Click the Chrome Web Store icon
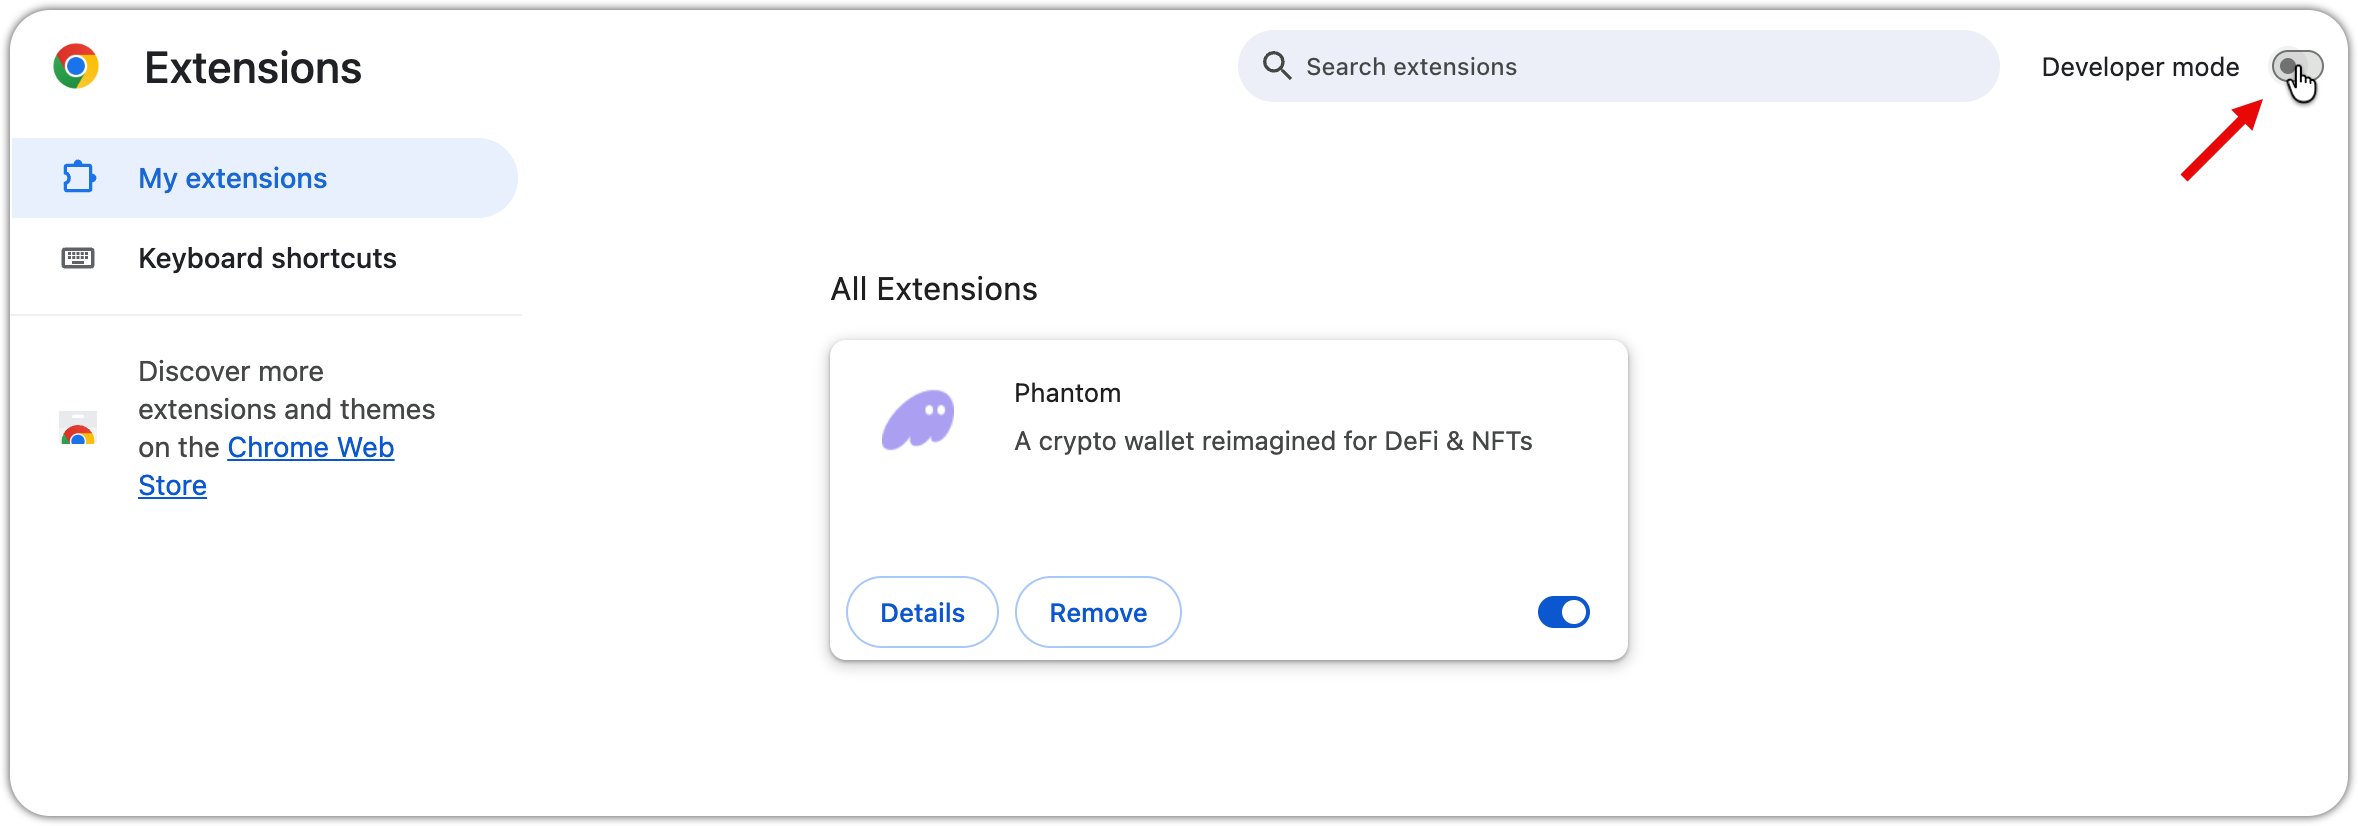This screenshot has width=2358, height=826. tap(78, 429)
